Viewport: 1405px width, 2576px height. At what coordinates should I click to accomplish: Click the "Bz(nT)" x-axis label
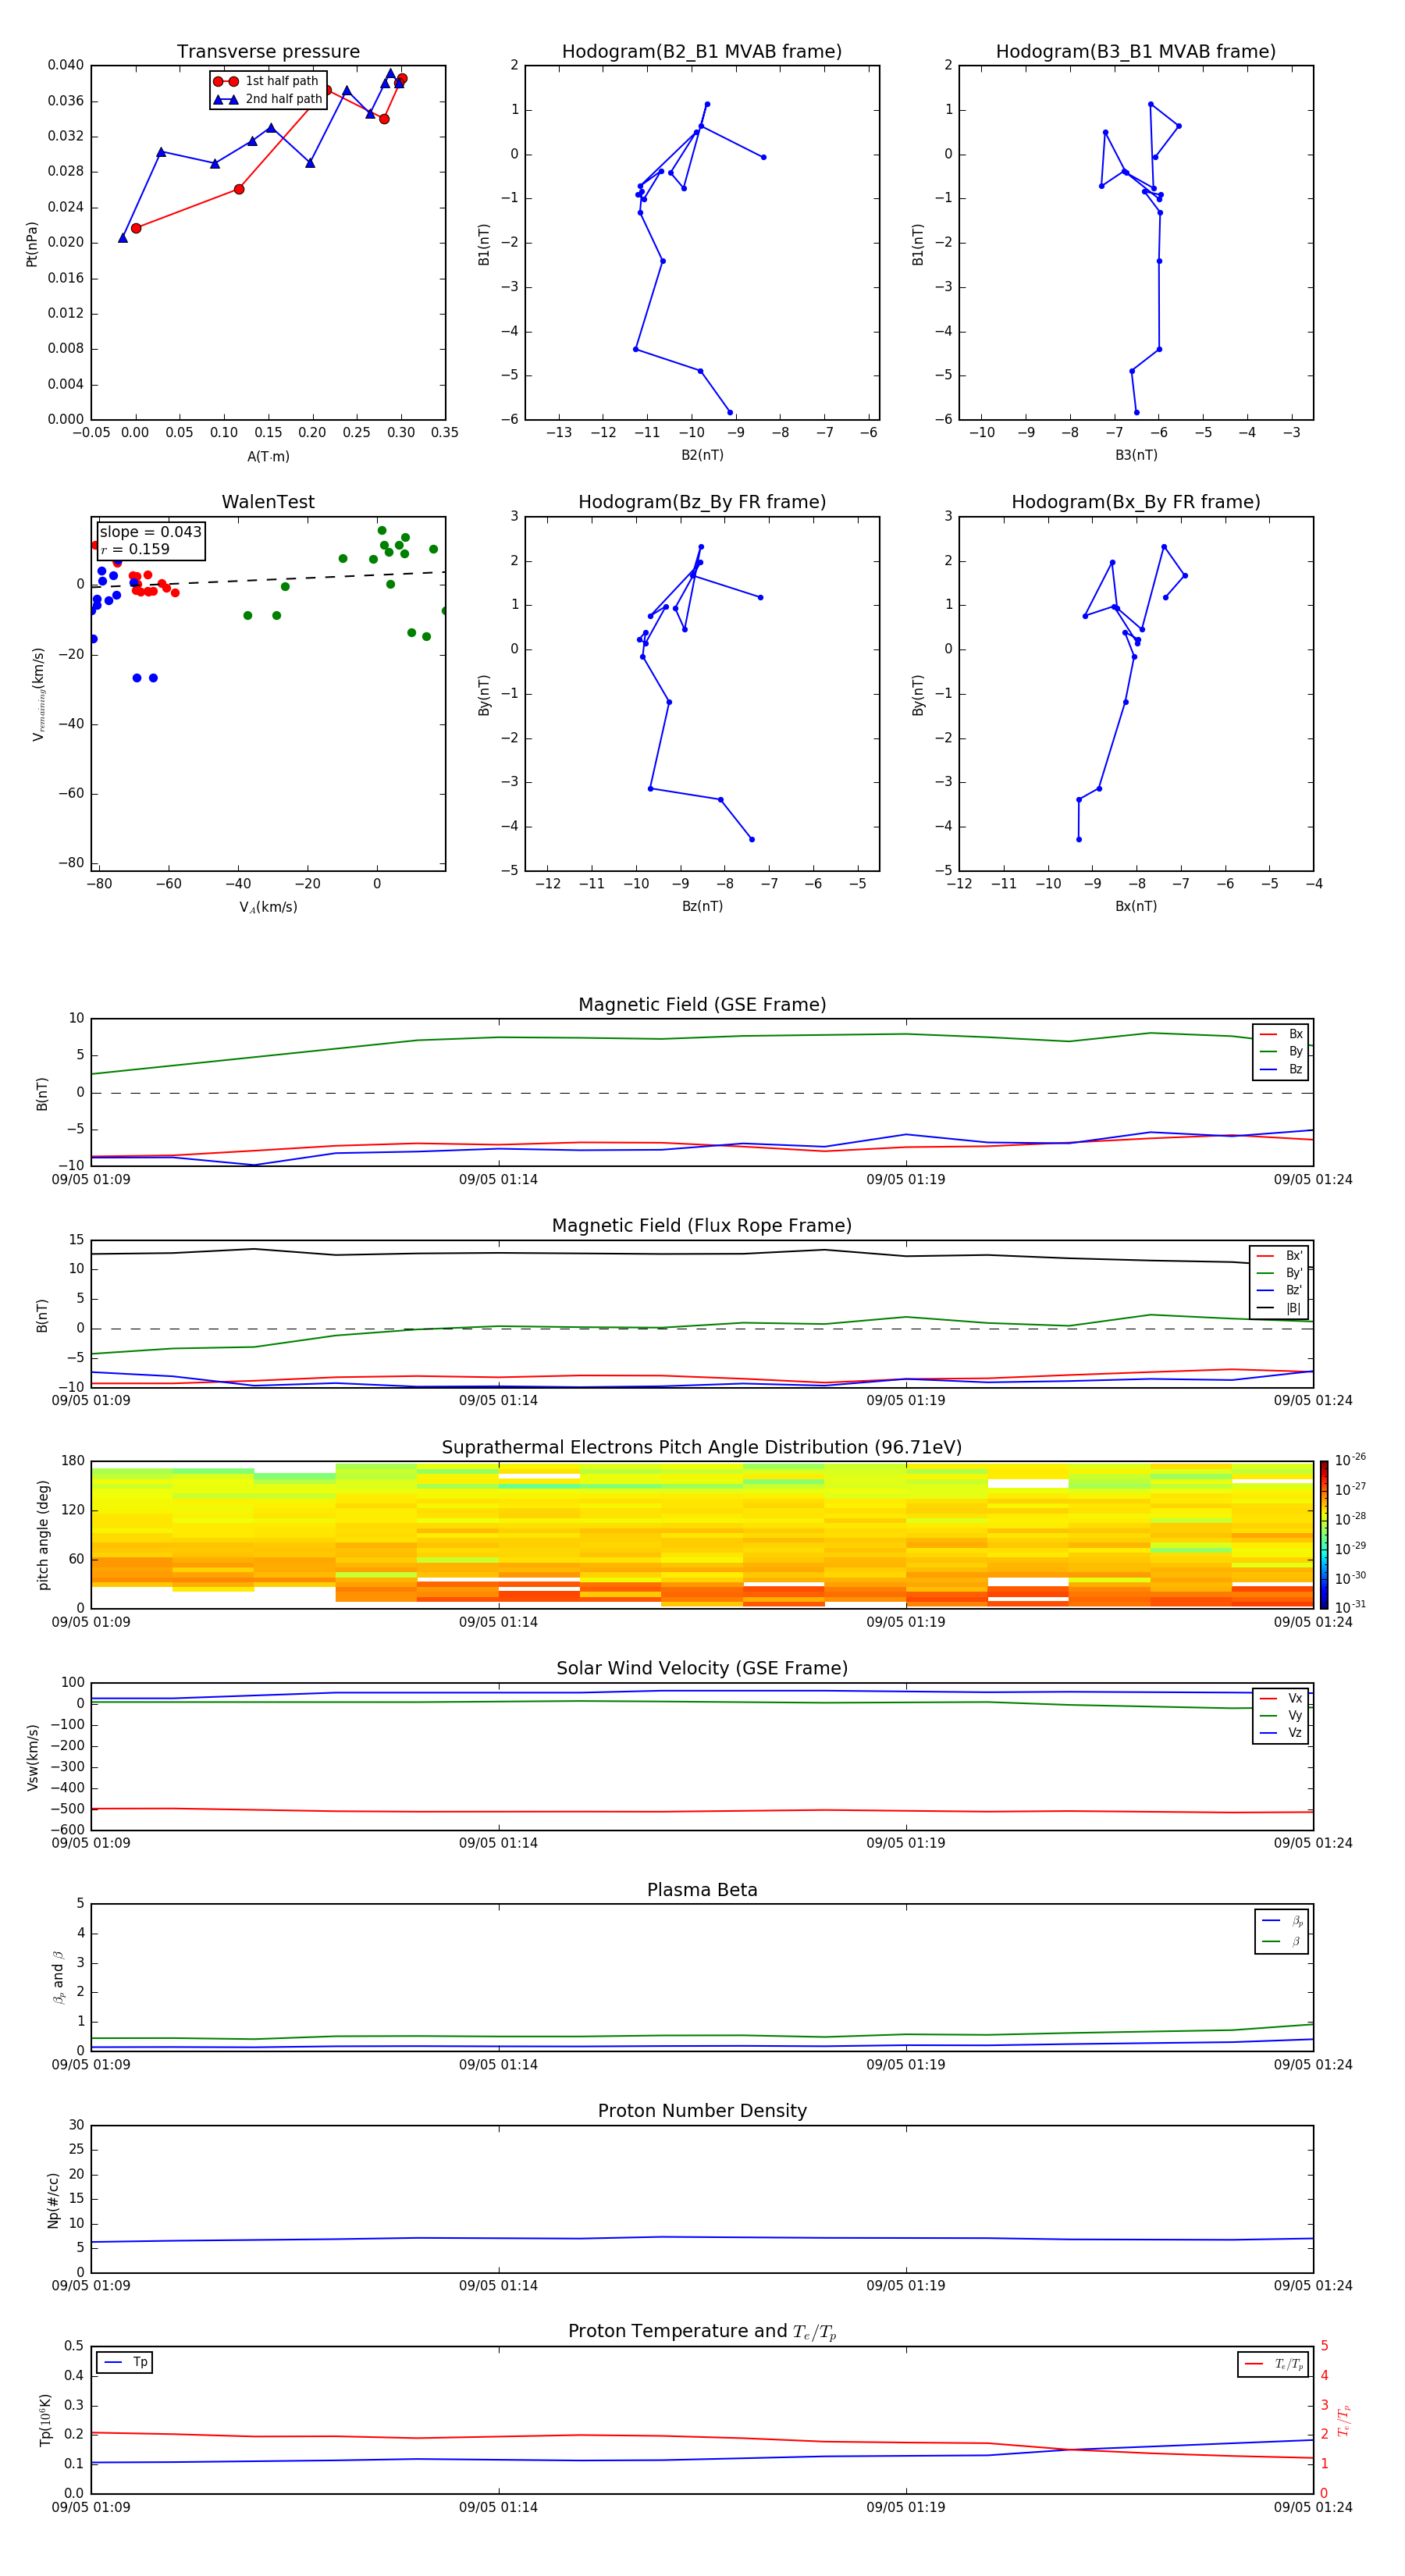coord(702,906)
